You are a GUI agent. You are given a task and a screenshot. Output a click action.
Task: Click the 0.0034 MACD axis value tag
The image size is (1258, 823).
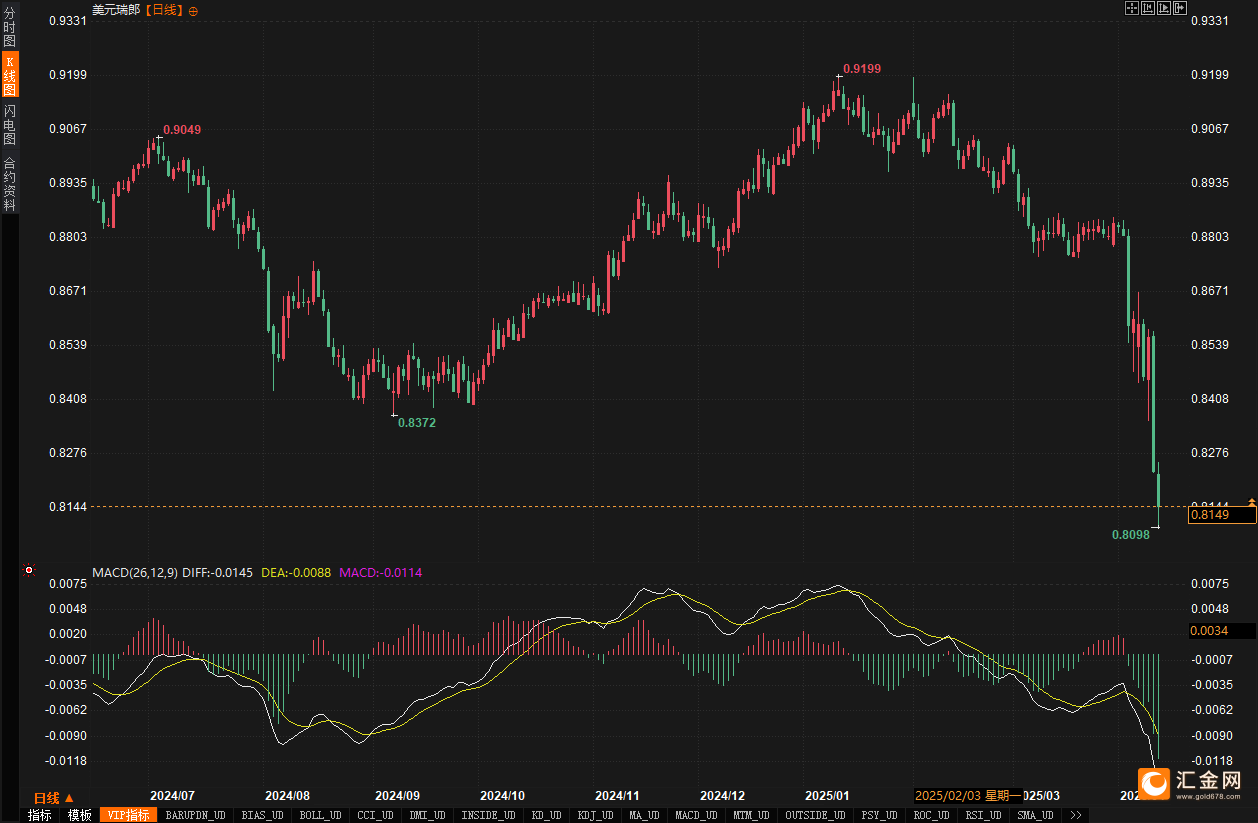coord(1221,631)
